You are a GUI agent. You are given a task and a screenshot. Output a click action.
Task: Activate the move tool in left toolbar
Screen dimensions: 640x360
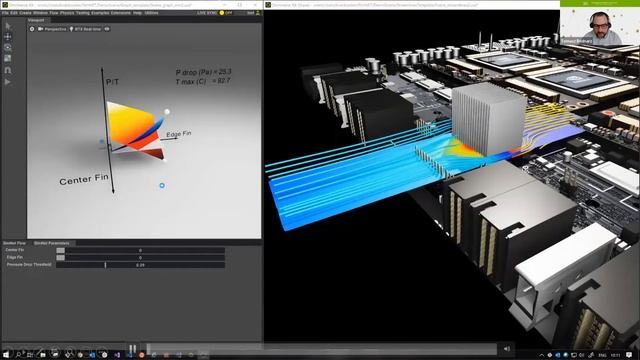pos(8,37)
